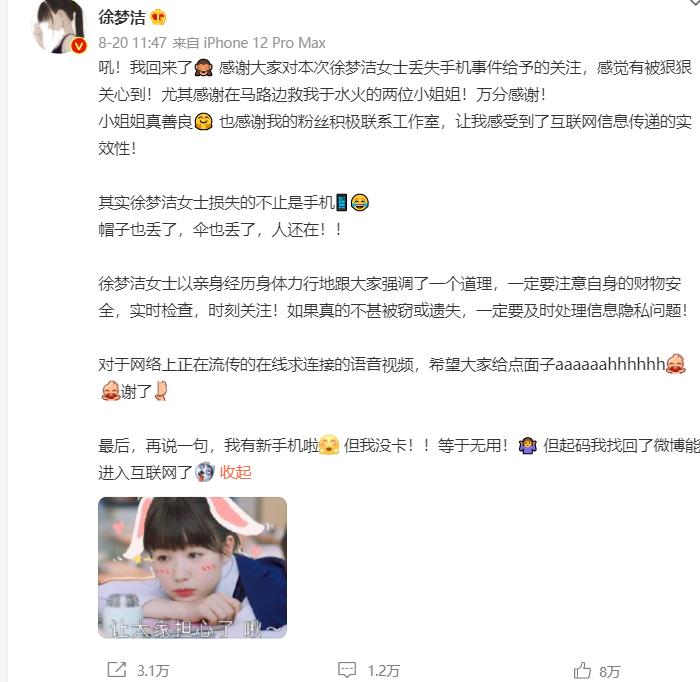This screenshot has height=682, width=700.
Task: Click the crying-laugh emoji after the phone
Action: coord(359,203)
